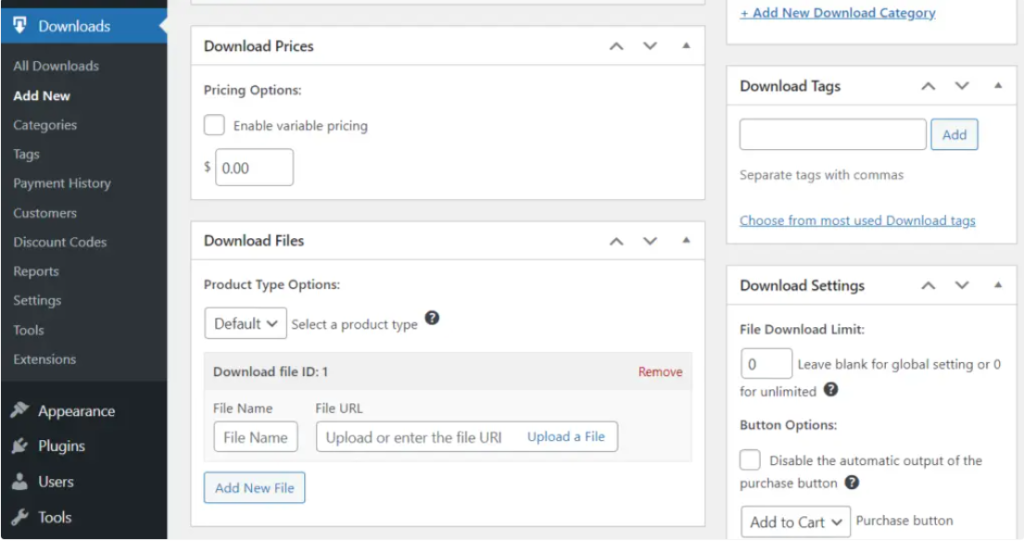Click the price amount input field
The width and height of the screenshot is (1024, 541).
(254, 168)
